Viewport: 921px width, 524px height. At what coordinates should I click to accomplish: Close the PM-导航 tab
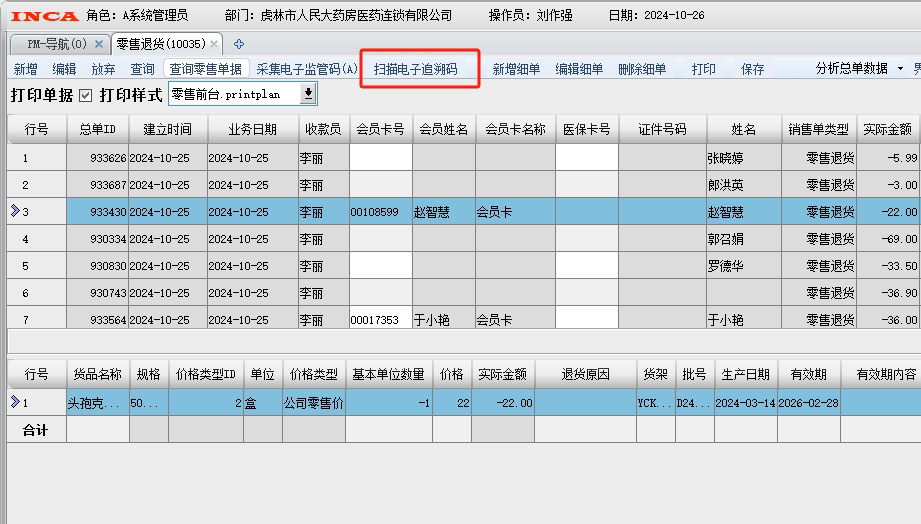(98, 44)
